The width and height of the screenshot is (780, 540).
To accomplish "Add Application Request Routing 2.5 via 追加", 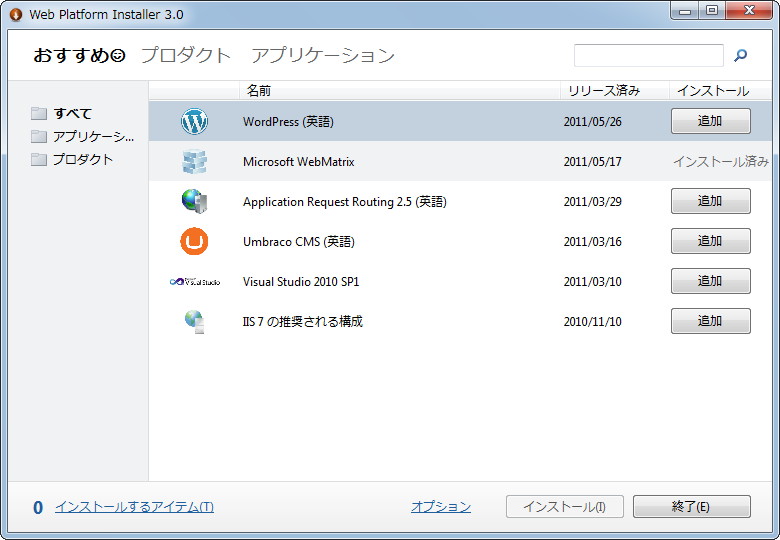I will 710,201.
